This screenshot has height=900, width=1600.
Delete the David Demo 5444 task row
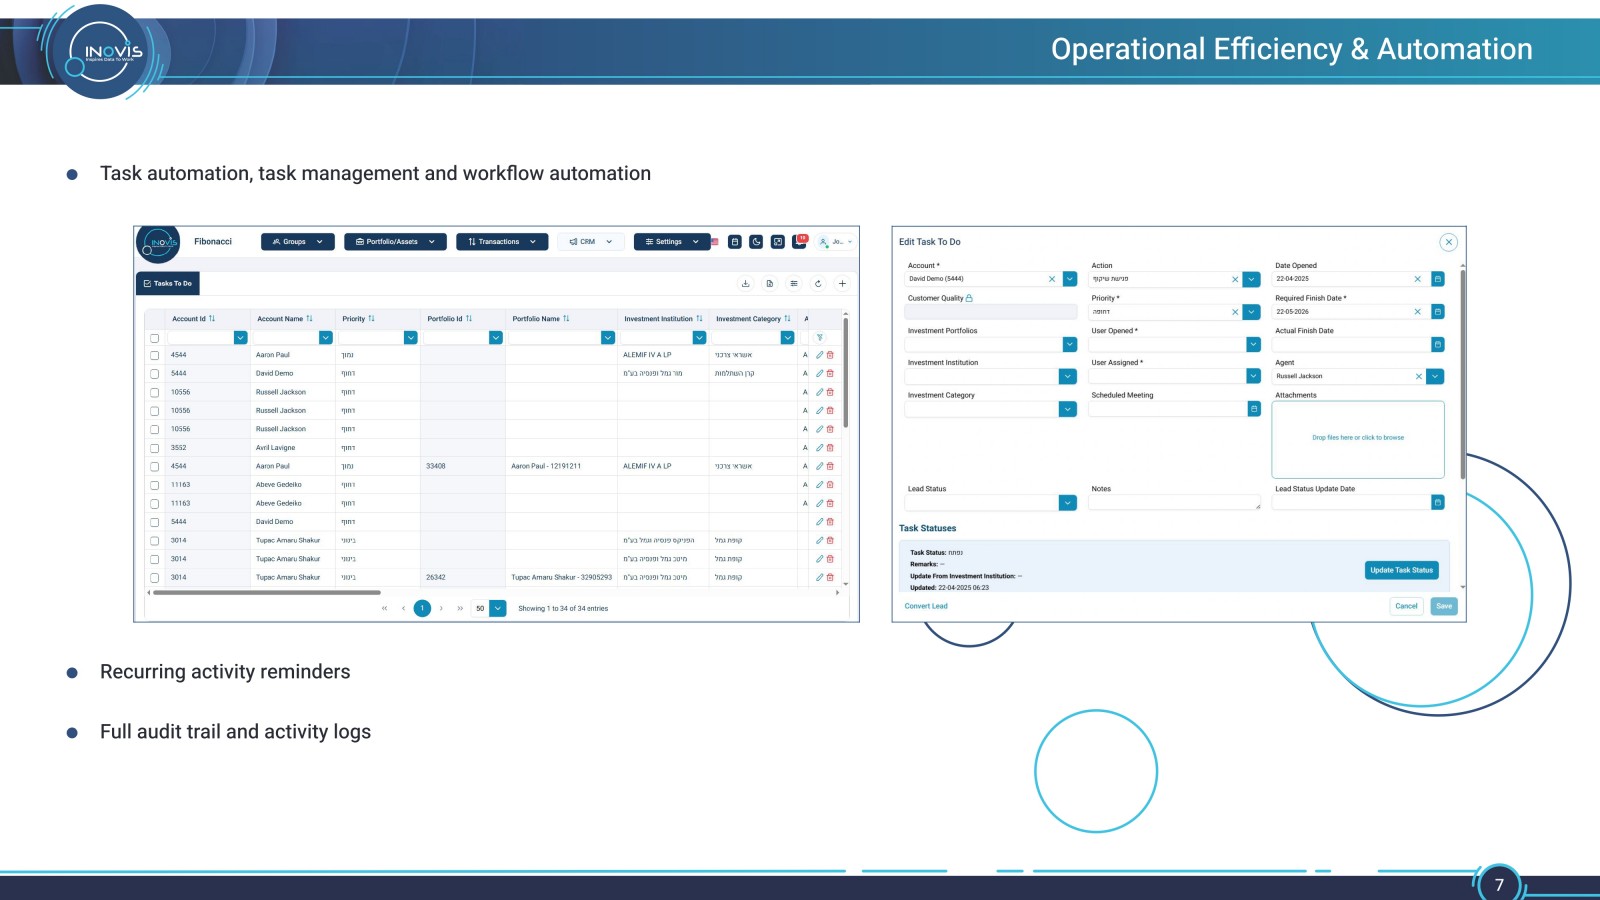click(830, 373)
